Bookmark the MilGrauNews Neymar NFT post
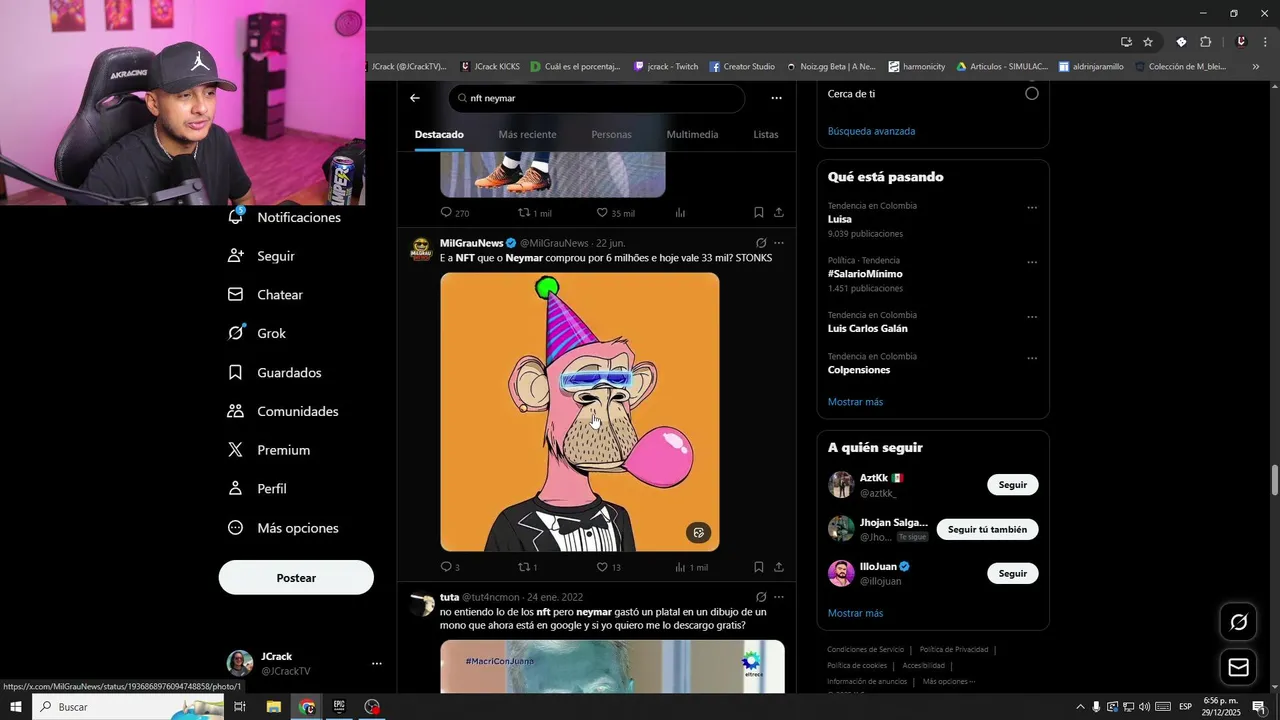 [x=759, y=567]
